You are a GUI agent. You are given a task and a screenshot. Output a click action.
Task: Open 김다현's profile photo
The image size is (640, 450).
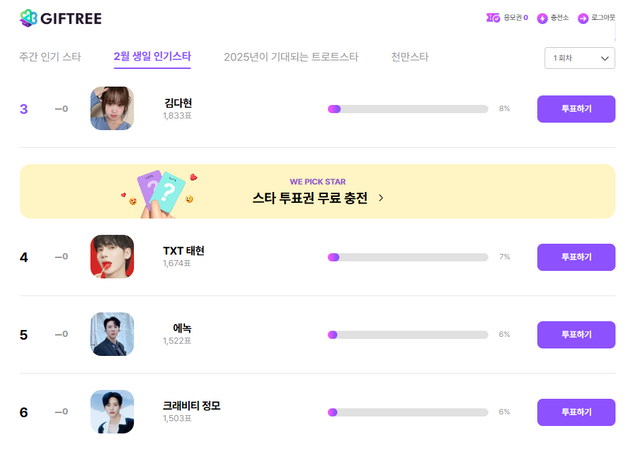tap(112, 109)
